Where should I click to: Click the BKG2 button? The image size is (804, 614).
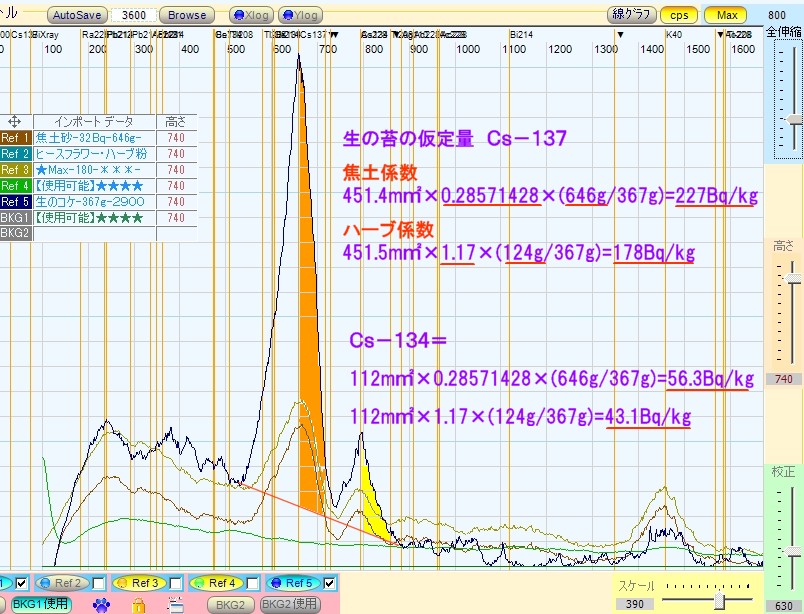230,605
